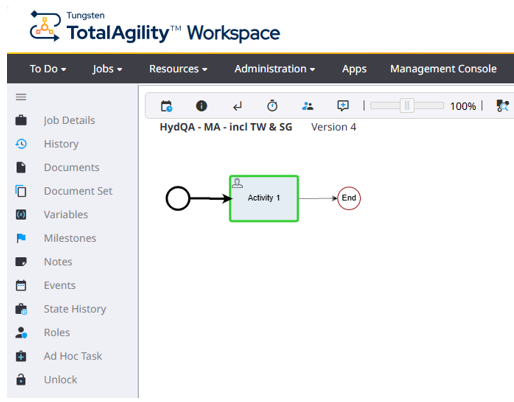The height and width of the screenshot is (402, 514).
Task: Click the people resources toolbar icon
Action: click(x=308, y=106)
